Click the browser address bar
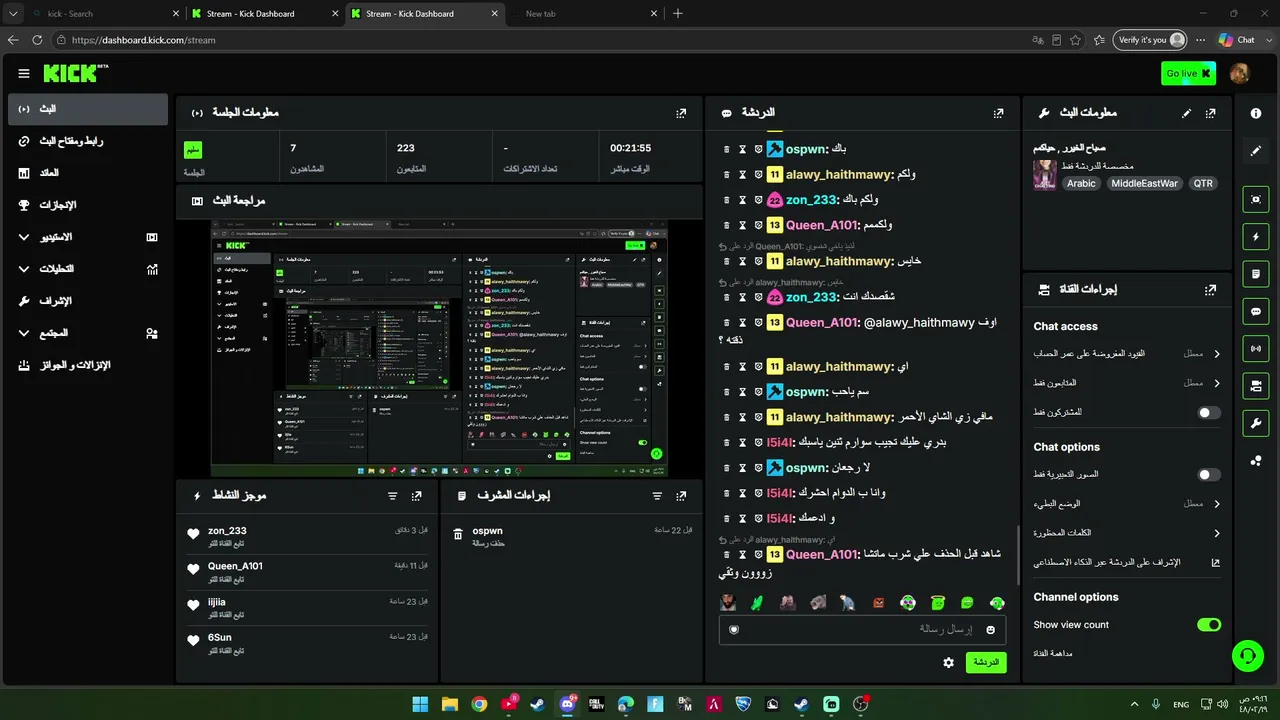This screenshot has height=720, width=1280. [540, 40]
